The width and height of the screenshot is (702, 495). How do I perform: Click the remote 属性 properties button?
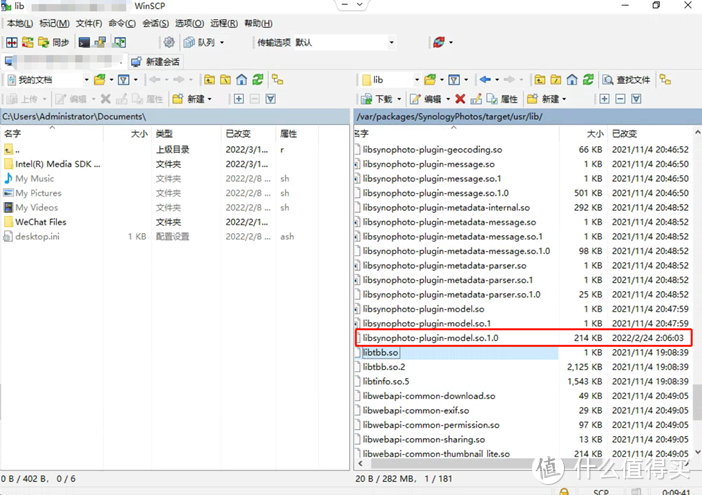coord(502,99)
